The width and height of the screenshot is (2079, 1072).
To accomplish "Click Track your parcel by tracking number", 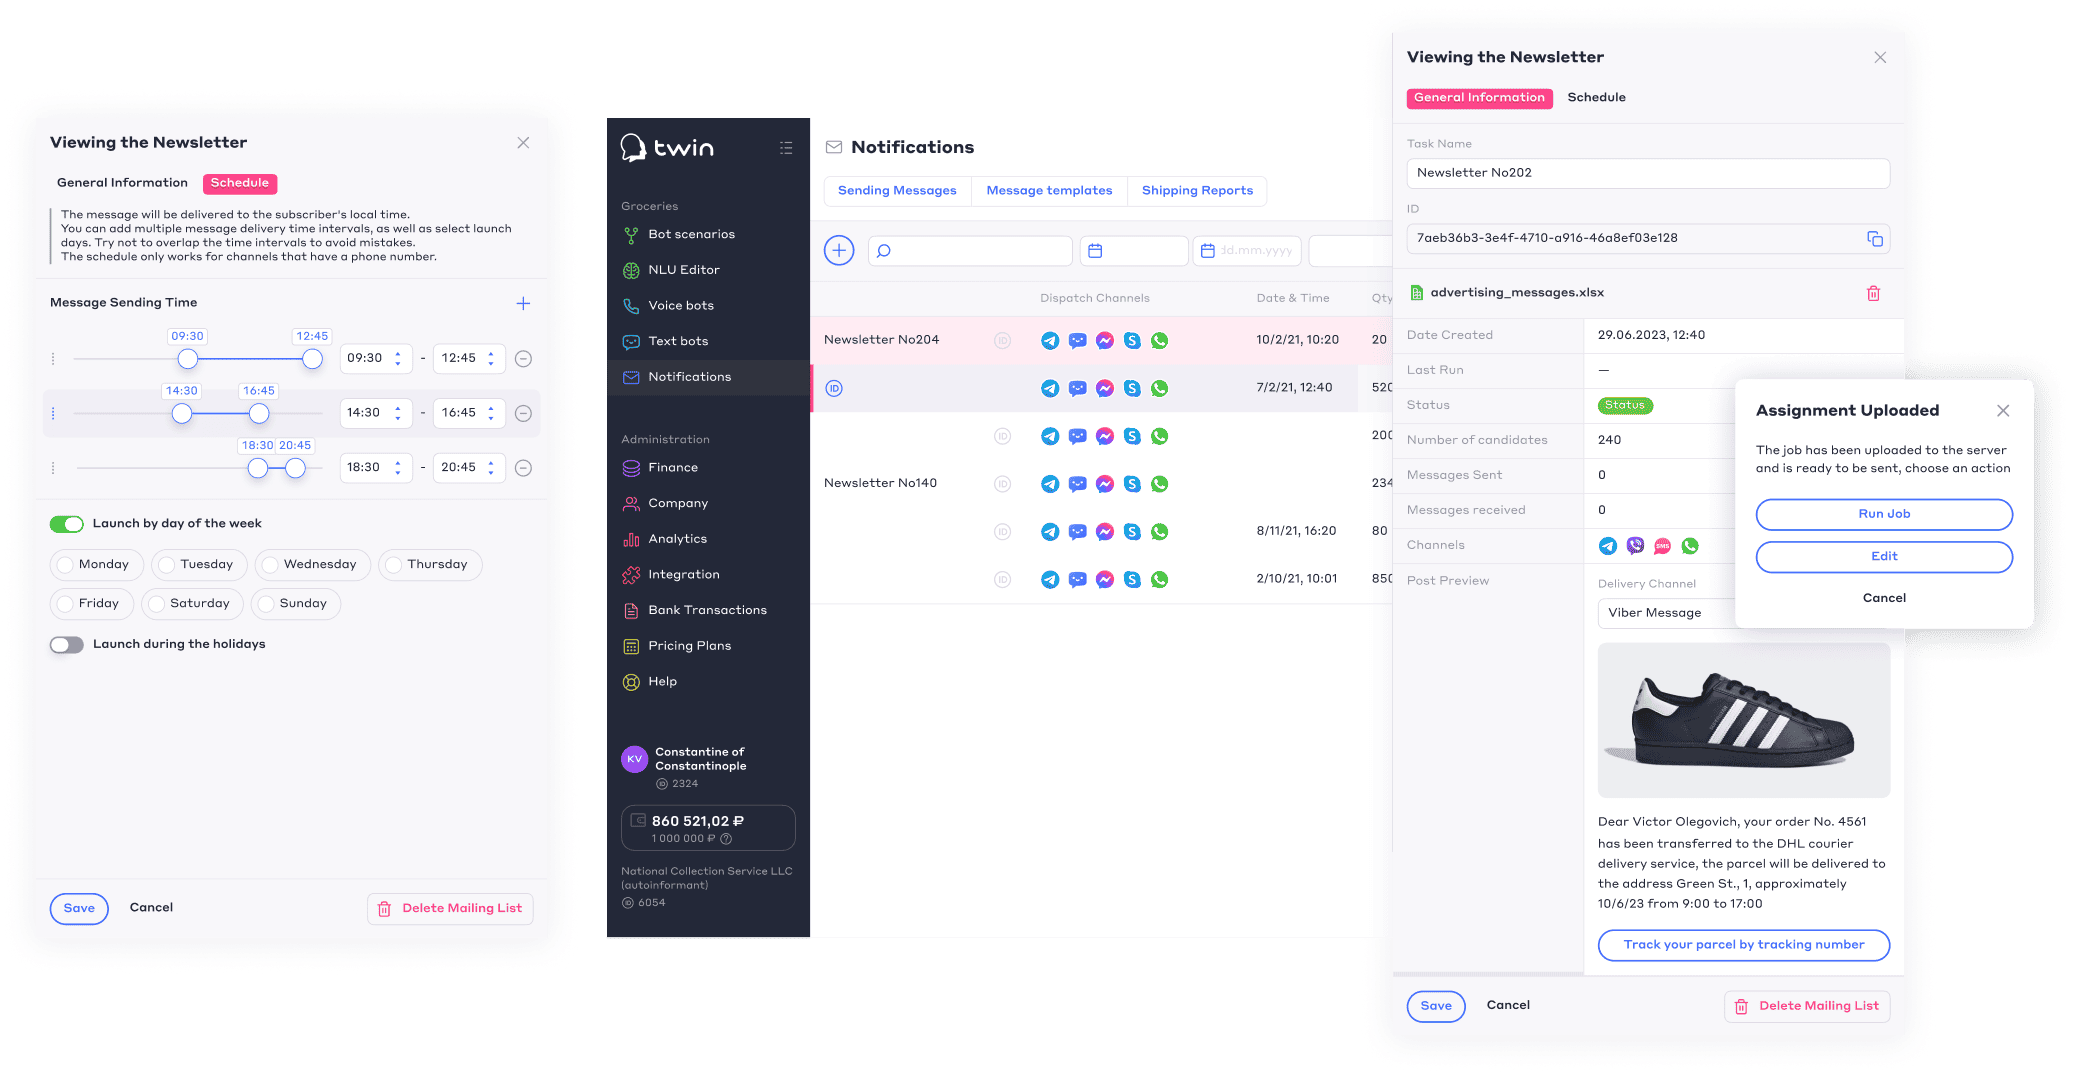I will click(1743, 945).
